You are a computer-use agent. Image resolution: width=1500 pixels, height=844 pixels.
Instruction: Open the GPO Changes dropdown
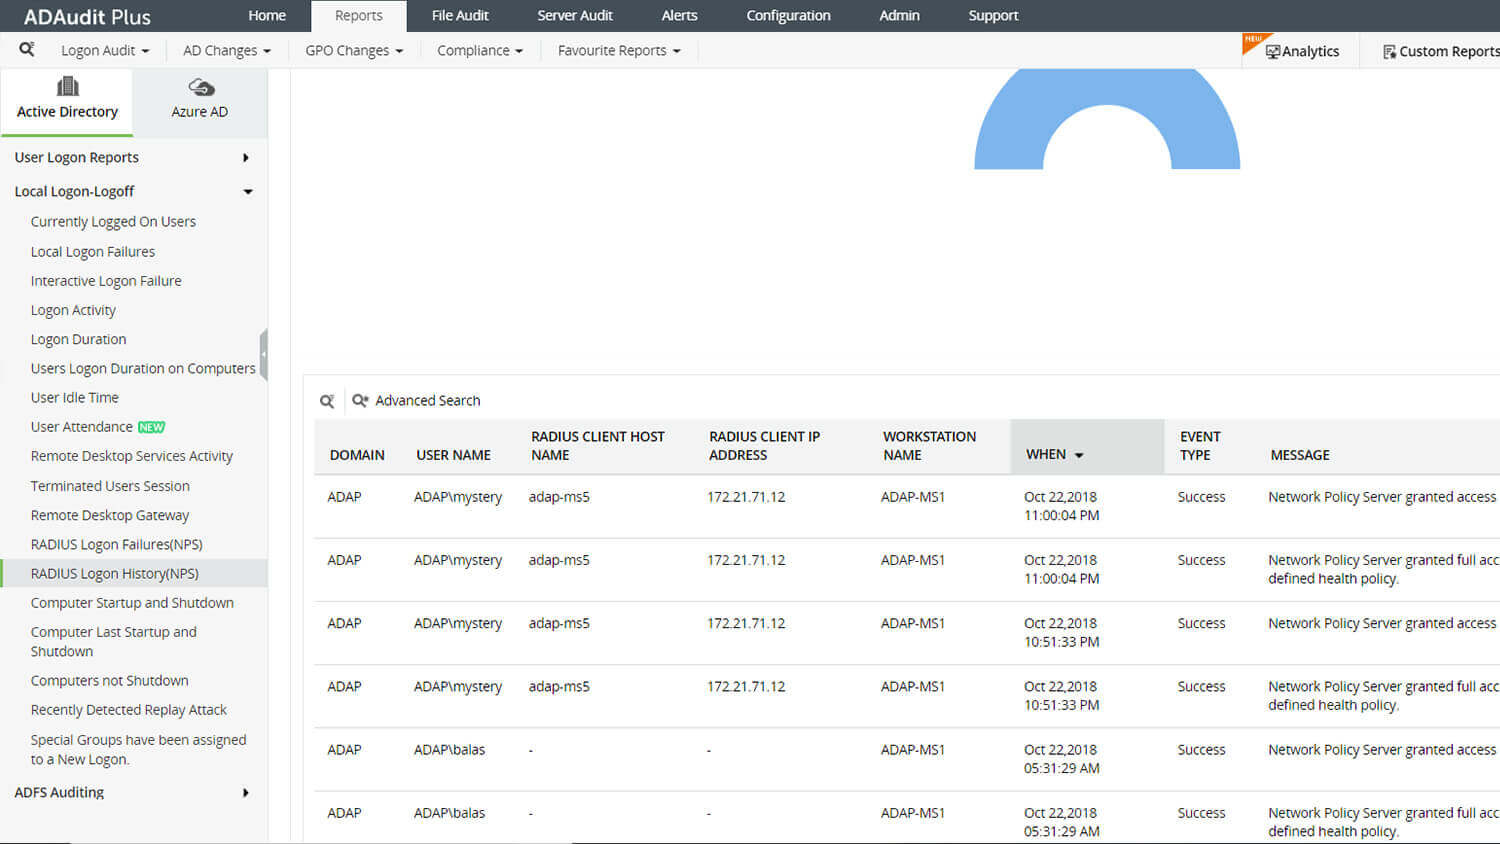[354, 51]
